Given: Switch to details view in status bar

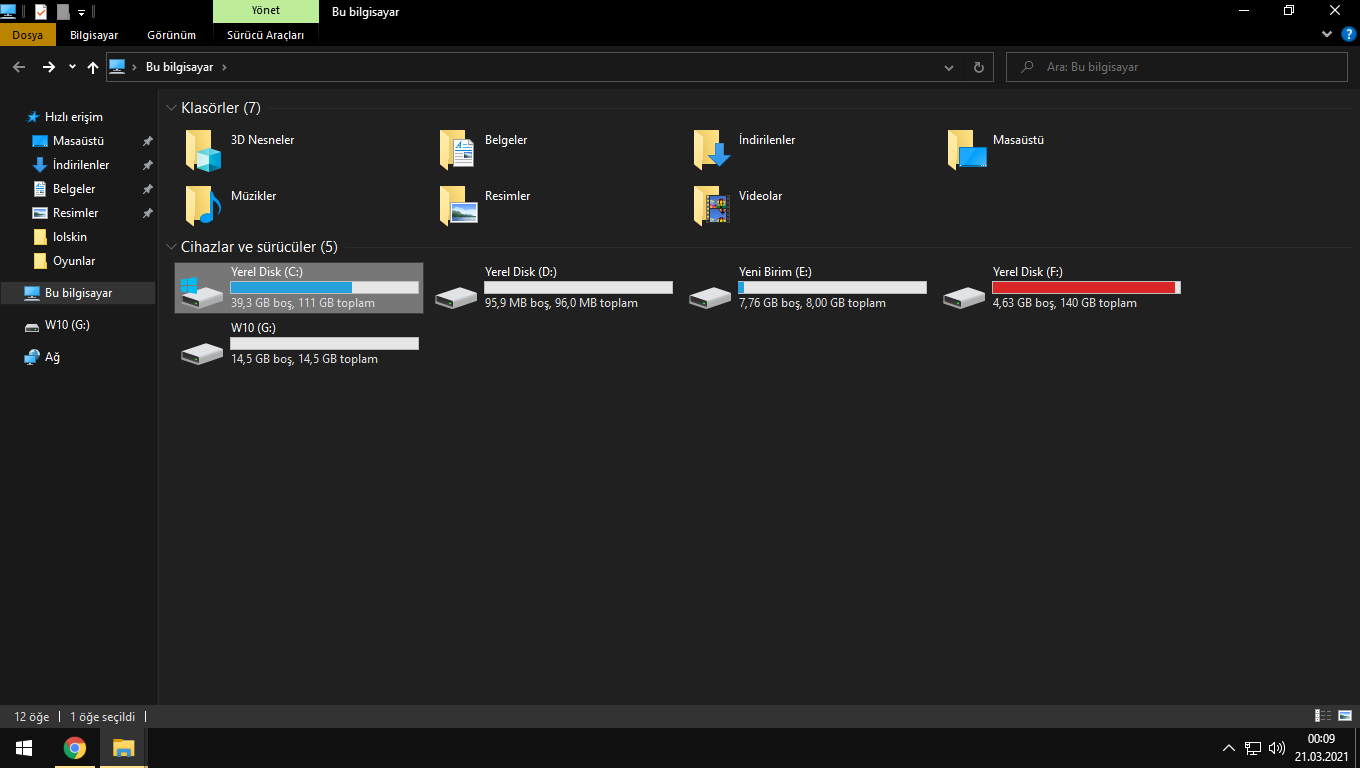Looking at the screenshot, I should point(1323,715).
